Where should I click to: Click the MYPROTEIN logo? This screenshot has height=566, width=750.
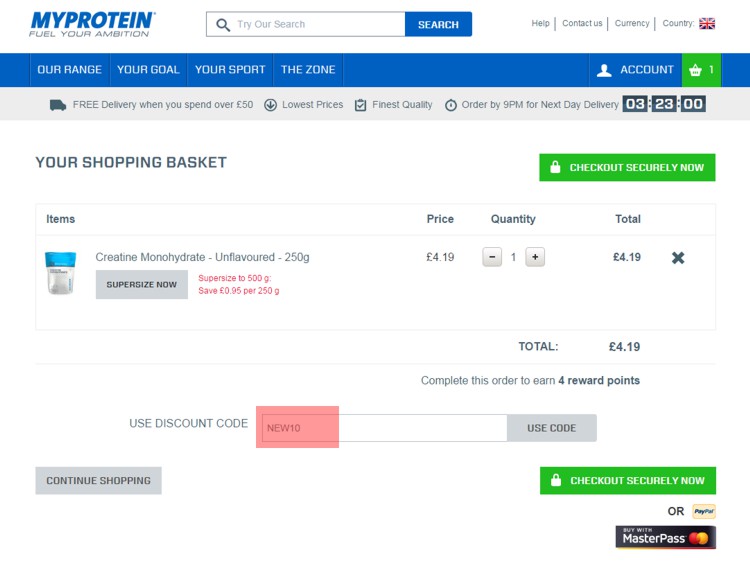coord(91,24)
